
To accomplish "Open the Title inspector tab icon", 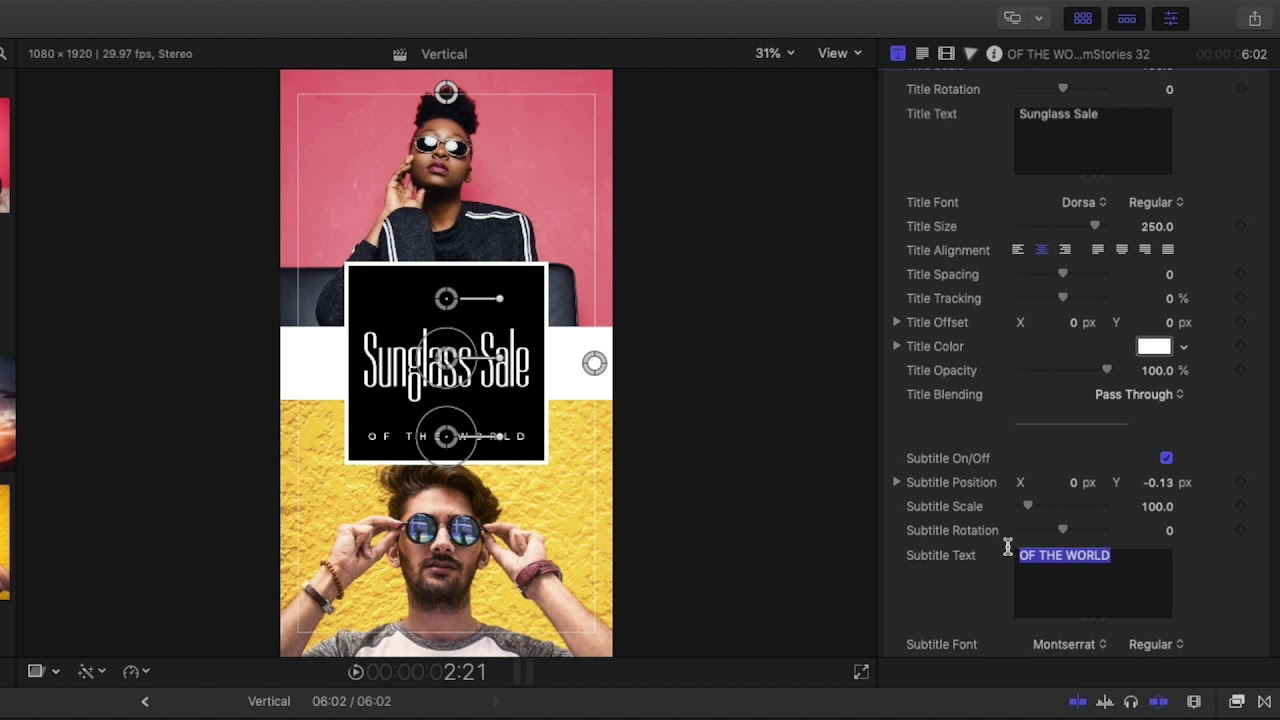I will [x=898, y=54].
